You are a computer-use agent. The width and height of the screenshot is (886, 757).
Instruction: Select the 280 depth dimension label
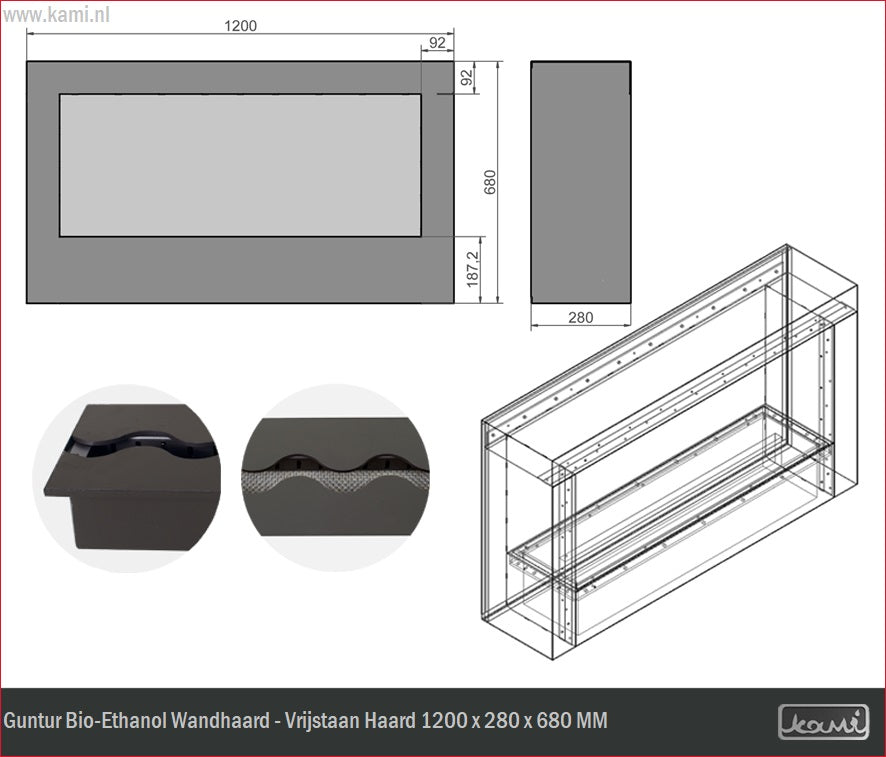point(580,318)
